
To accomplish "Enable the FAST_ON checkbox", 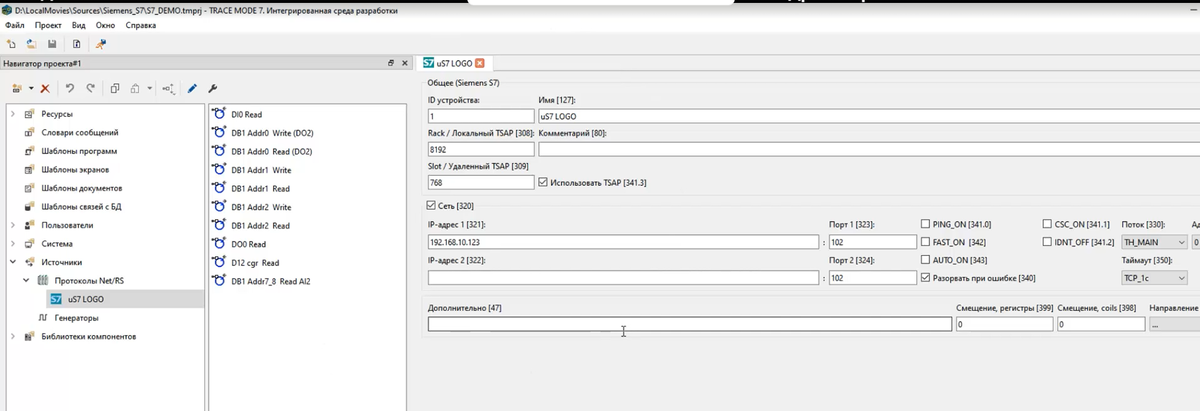I will tap(925, 242).
